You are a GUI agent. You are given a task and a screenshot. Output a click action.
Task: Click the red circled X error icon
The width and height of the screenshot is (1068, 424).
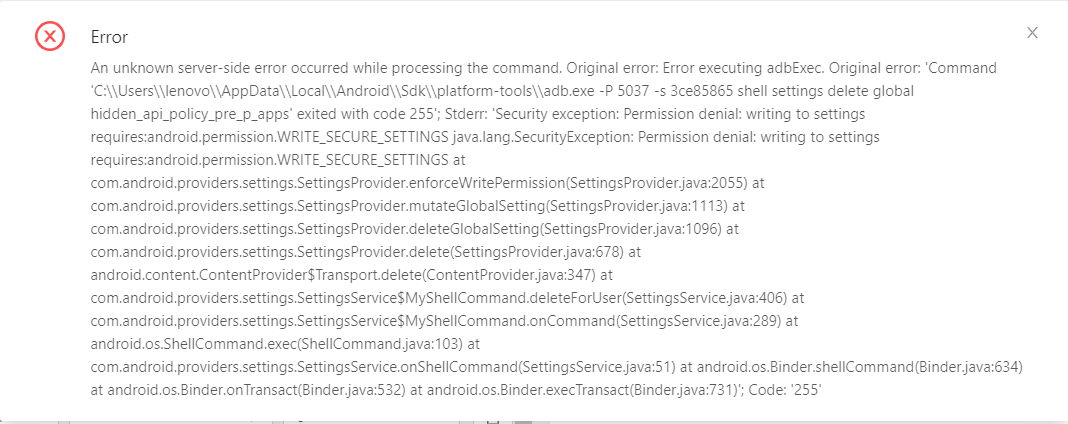tap(50, 36)
